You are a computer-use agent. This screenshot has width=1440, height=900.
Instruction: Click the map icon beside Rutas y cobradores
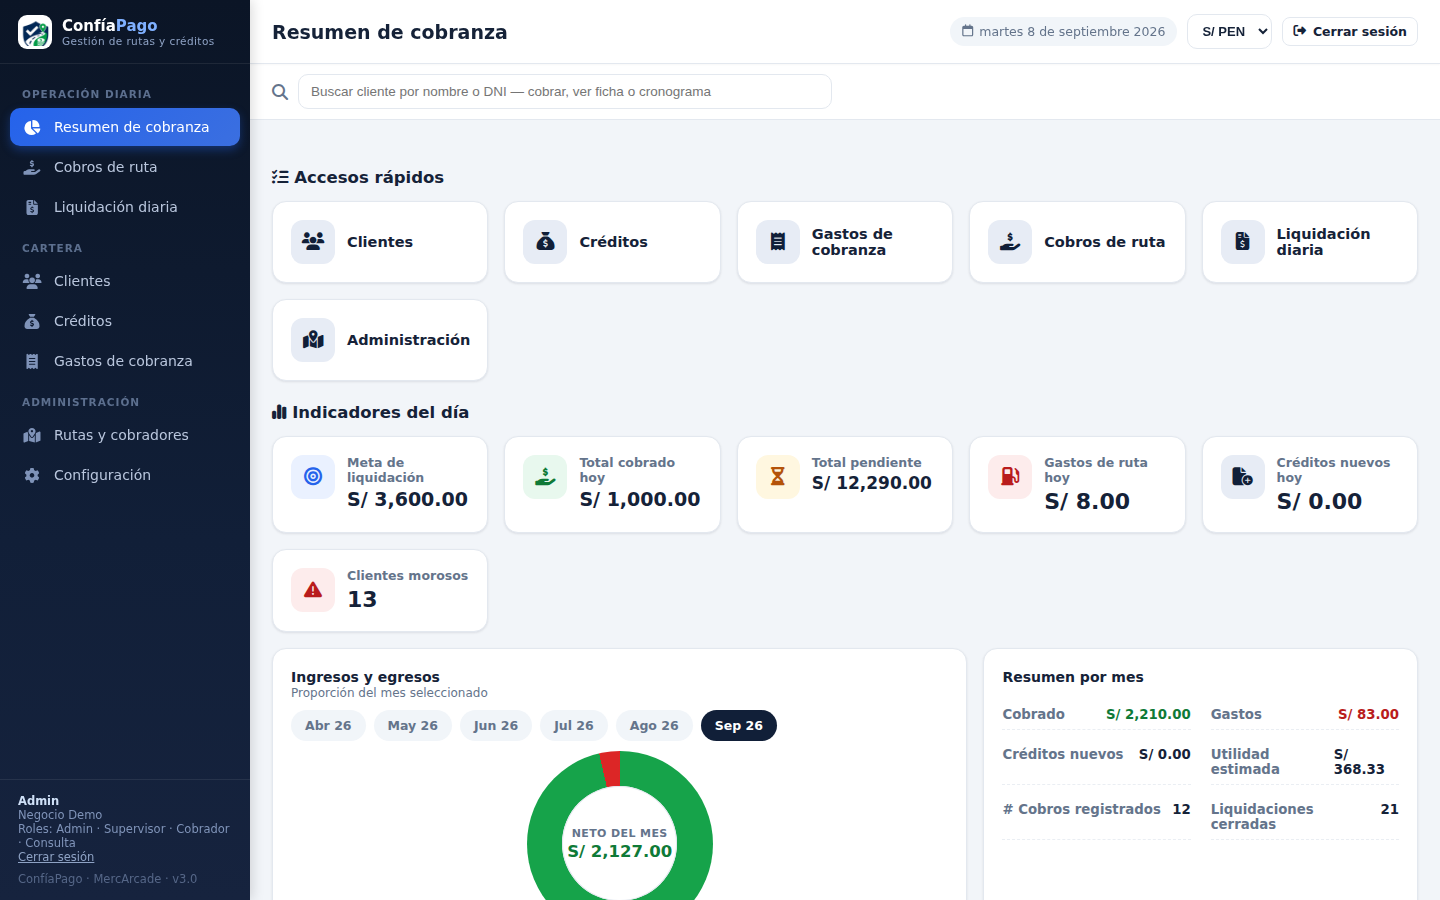coord(32,435)
